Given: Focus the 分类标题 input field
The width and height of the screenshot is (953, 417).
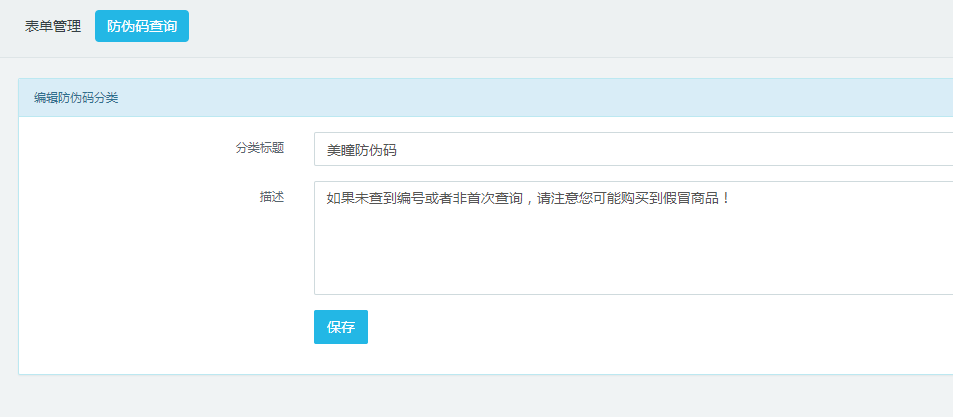Looking at the screenshot, I should (632, 149).
